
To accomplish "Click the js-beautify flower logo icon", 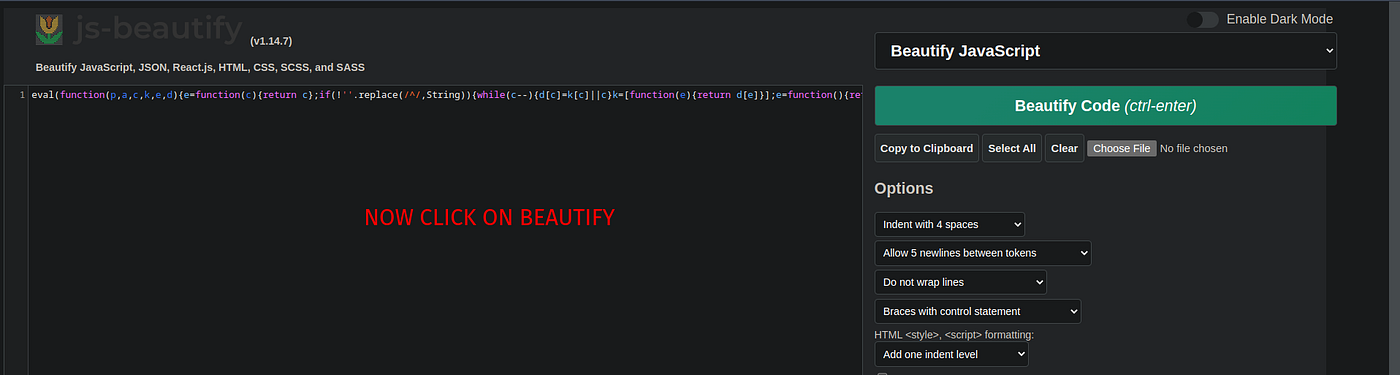I will coord(48,30).
